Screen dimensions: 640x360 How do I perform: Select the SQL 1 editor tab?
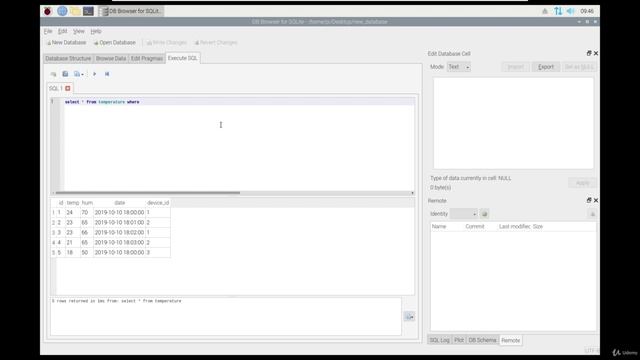point(60,88)
